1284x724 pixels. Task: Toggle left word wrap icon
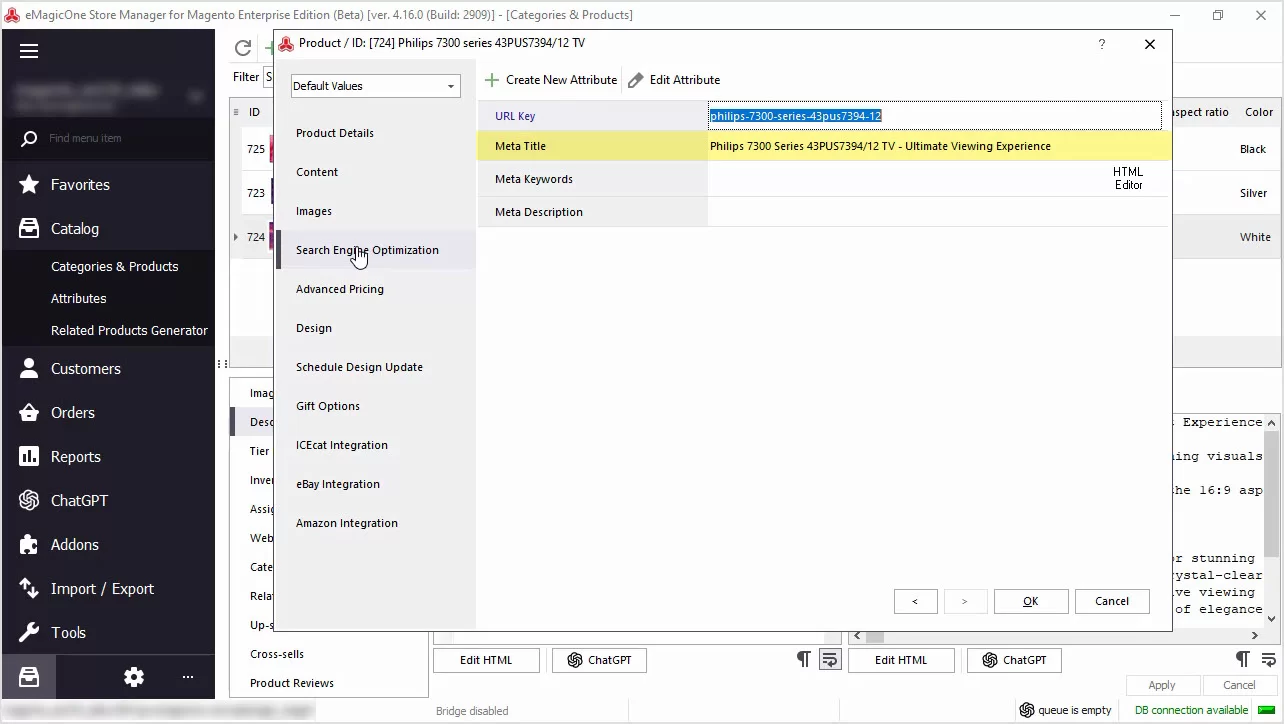(x=829, y=659)
